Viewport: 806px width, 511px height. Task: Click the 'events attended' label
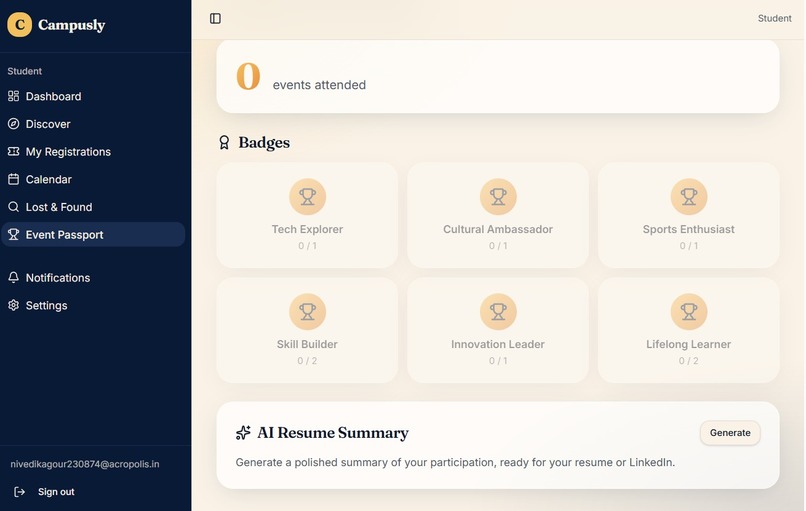pos(319,85)
